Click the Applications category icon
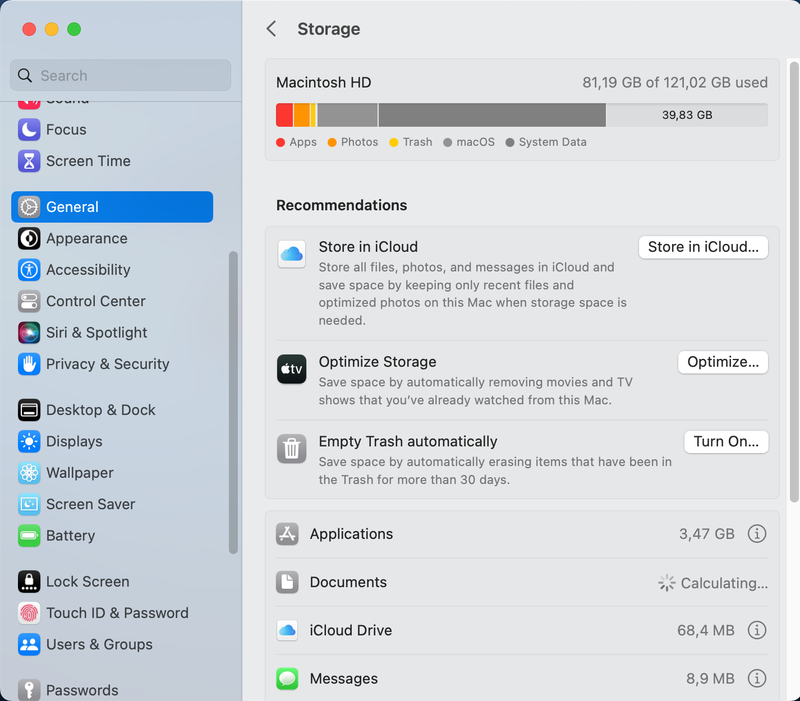 (287, 534)
